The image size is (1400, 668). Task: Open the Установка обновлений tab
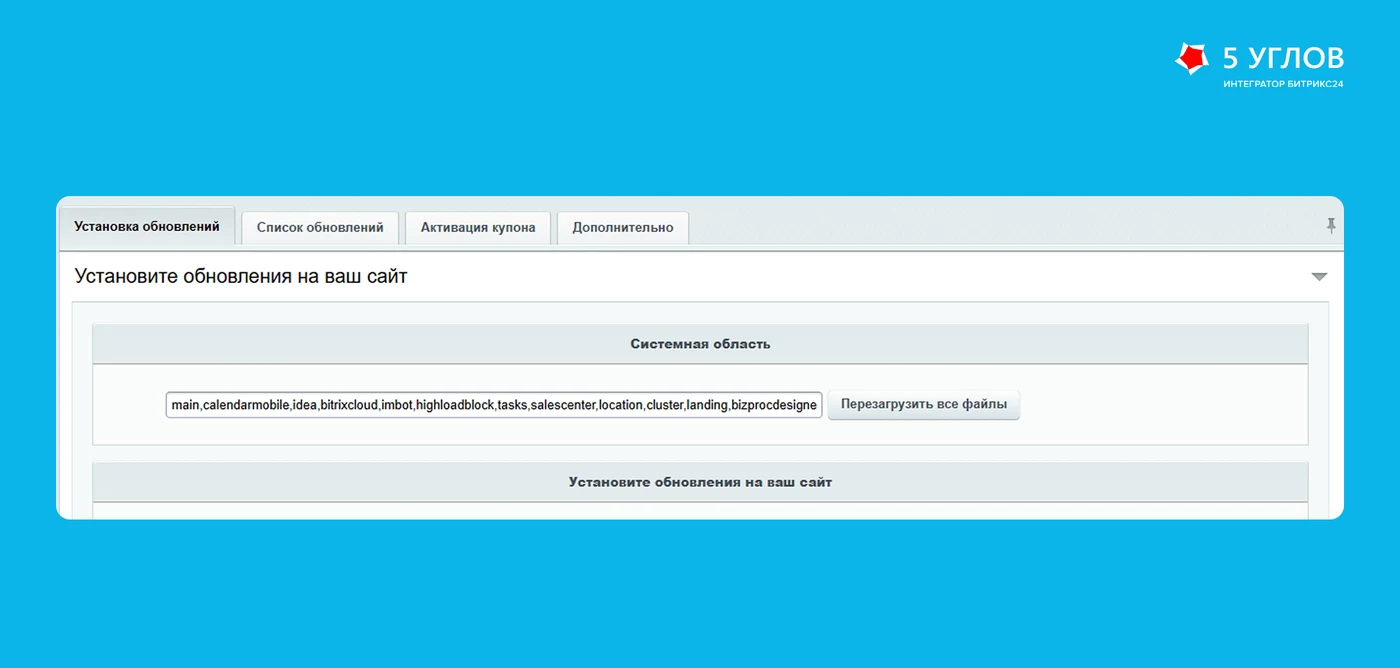point(147,226)
